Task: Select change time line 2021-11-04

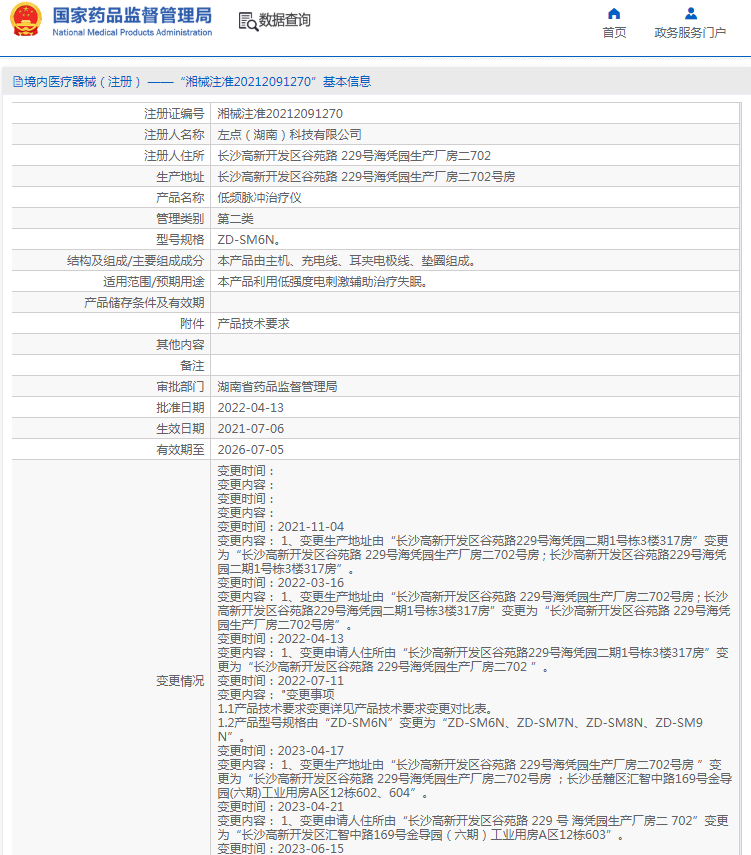Action: coord(280,527)
